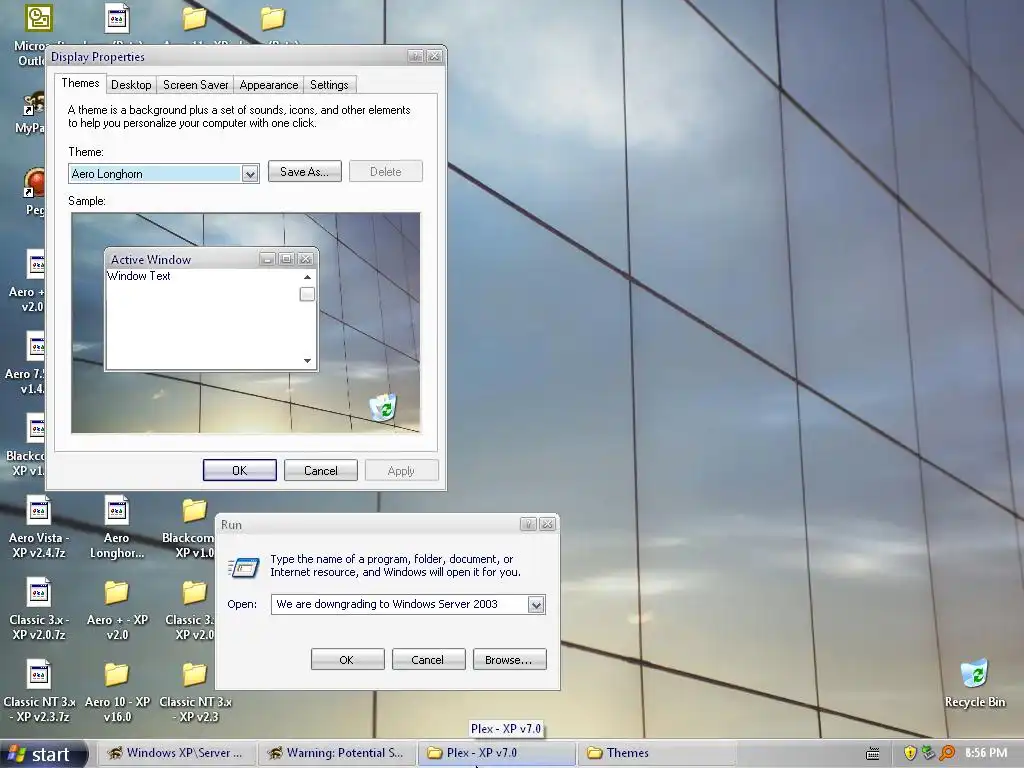The width and height of the screenshot is (1024, 768).
Task: Click the Run dialog program icon
Action: pos(244,567)
